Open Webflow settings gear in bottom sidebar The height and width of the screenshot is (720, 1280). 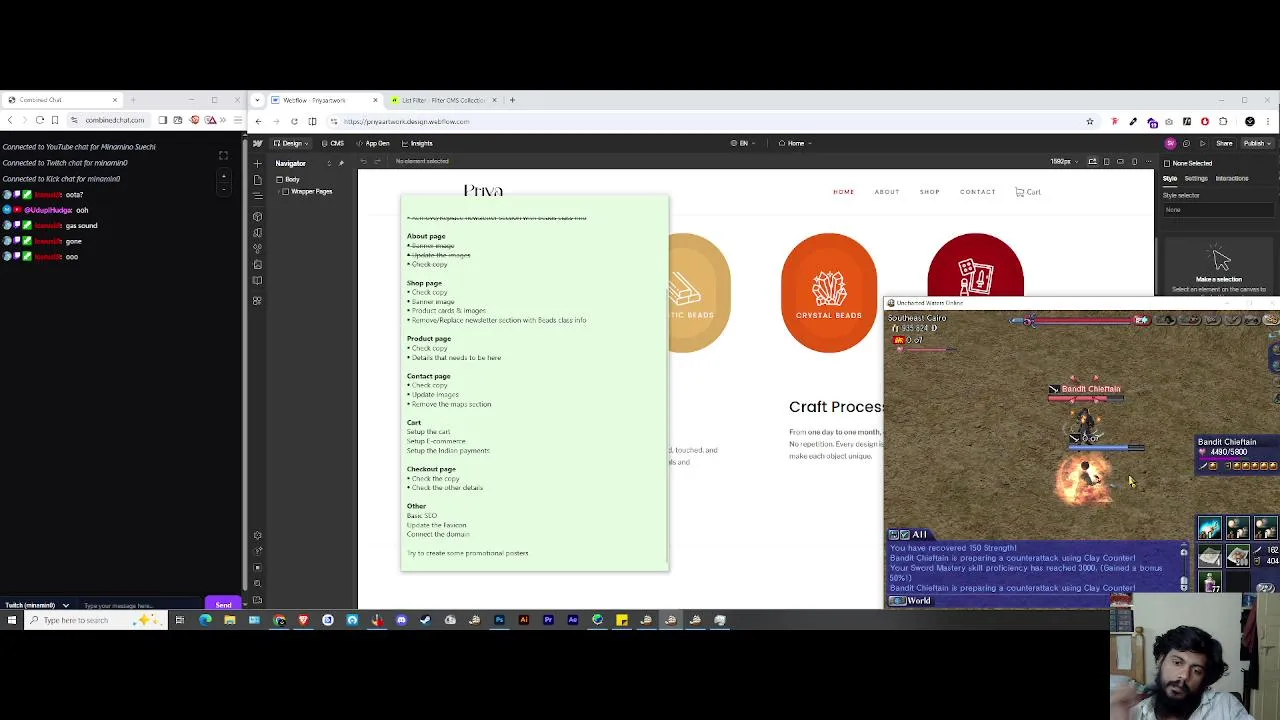point(257,535)
